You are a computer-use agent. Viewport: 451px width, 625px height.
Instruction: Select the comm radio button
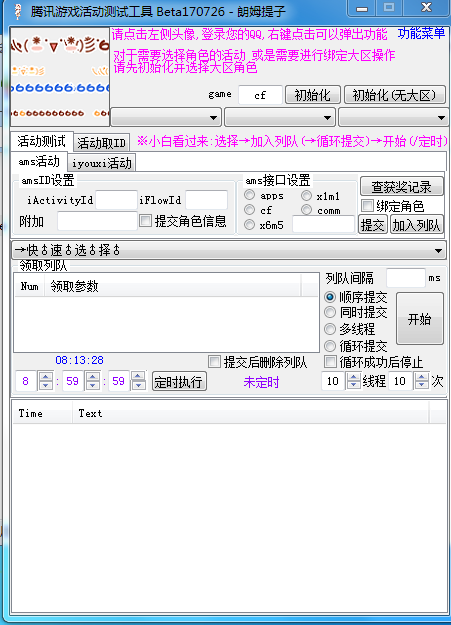point(306,210)
